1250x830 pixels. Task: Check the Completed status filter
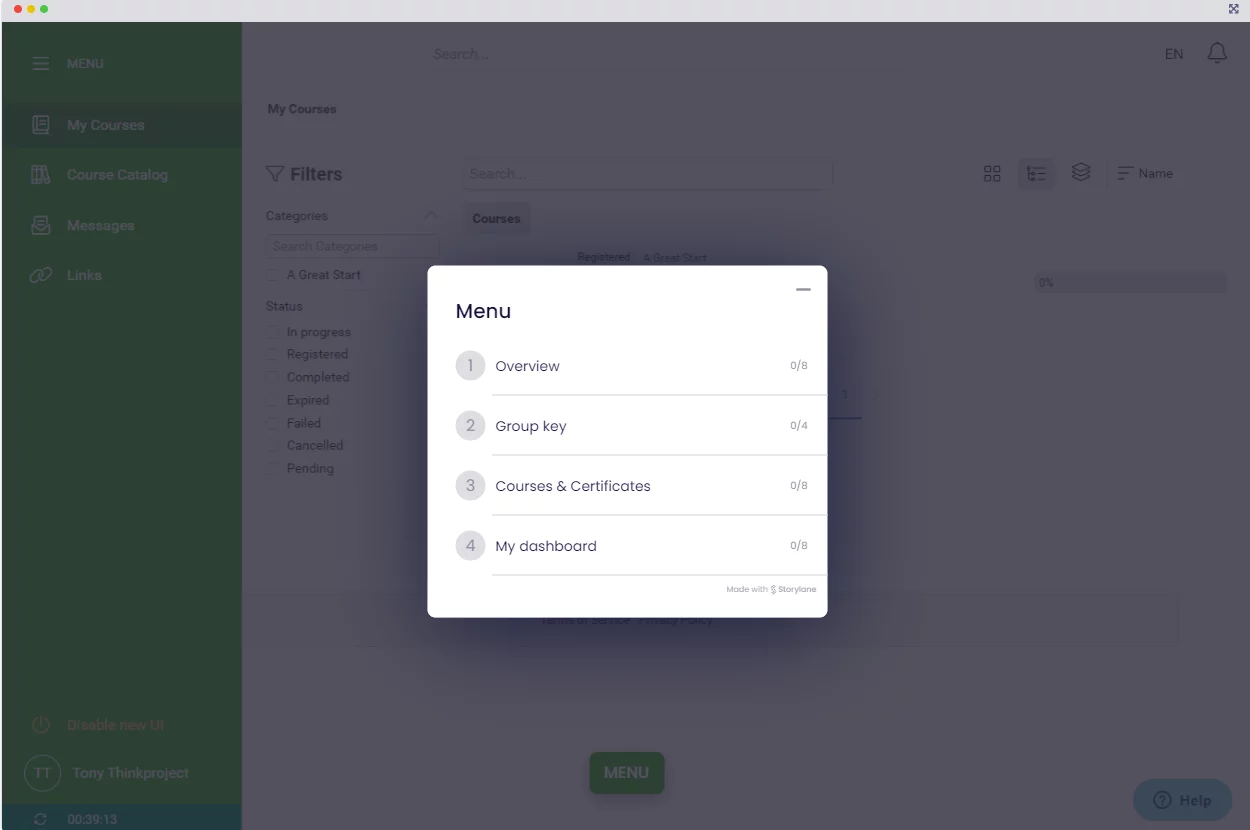pyautogui.click(x=273, y=377)
